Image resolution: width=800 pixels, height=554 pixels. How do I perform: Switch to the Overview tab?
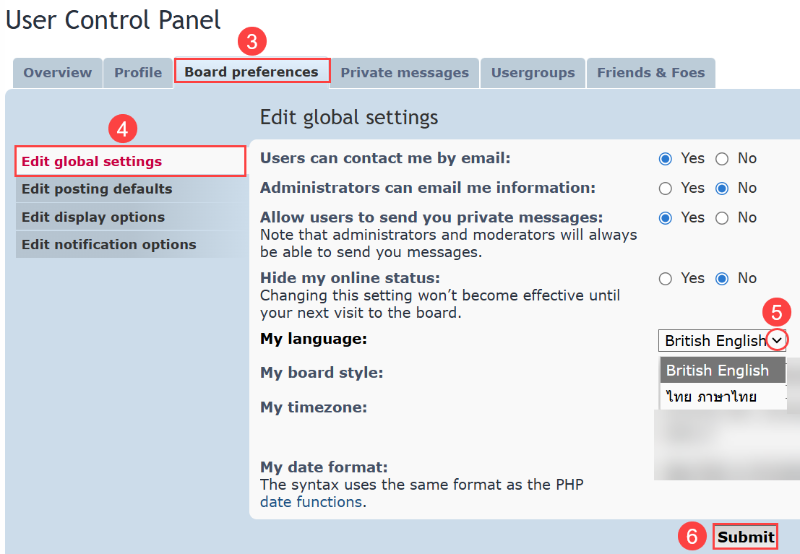click(x=57, y=73)
